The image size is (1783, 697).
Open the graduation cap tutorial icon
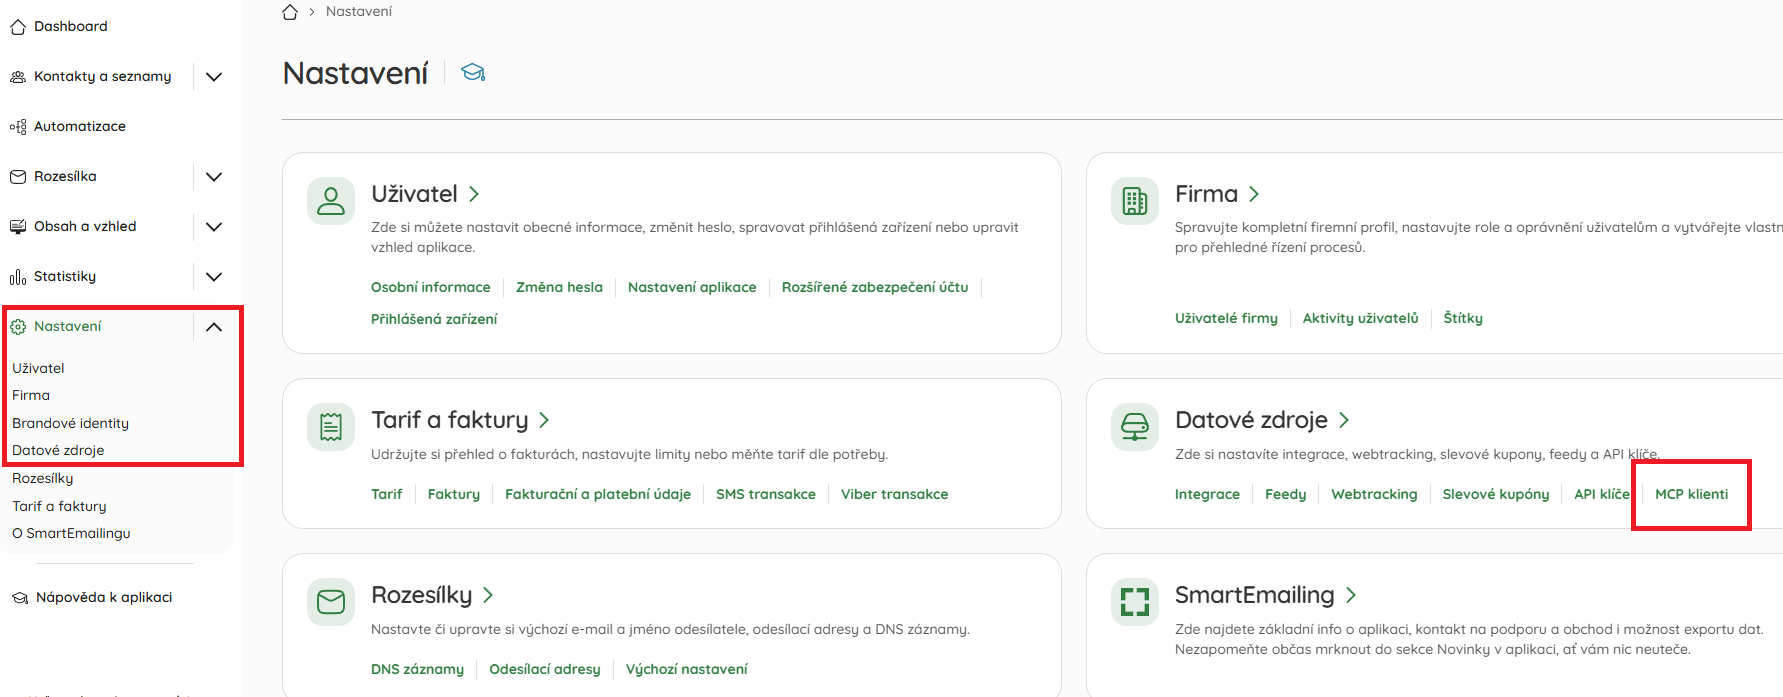(x=473, y=73)
